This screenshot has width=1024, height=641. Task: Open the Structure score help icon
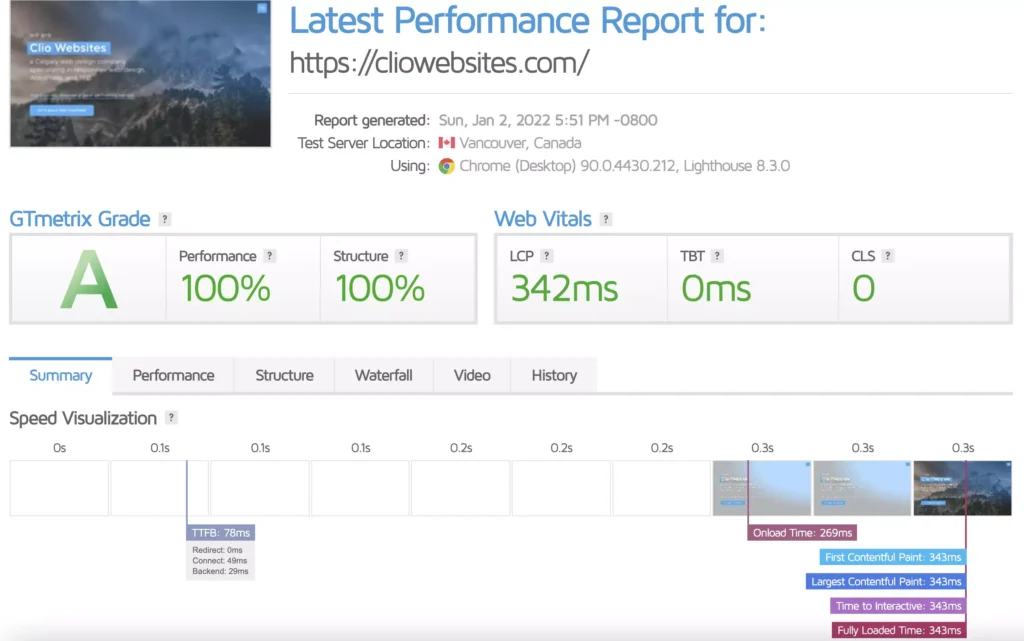[401, 256]
